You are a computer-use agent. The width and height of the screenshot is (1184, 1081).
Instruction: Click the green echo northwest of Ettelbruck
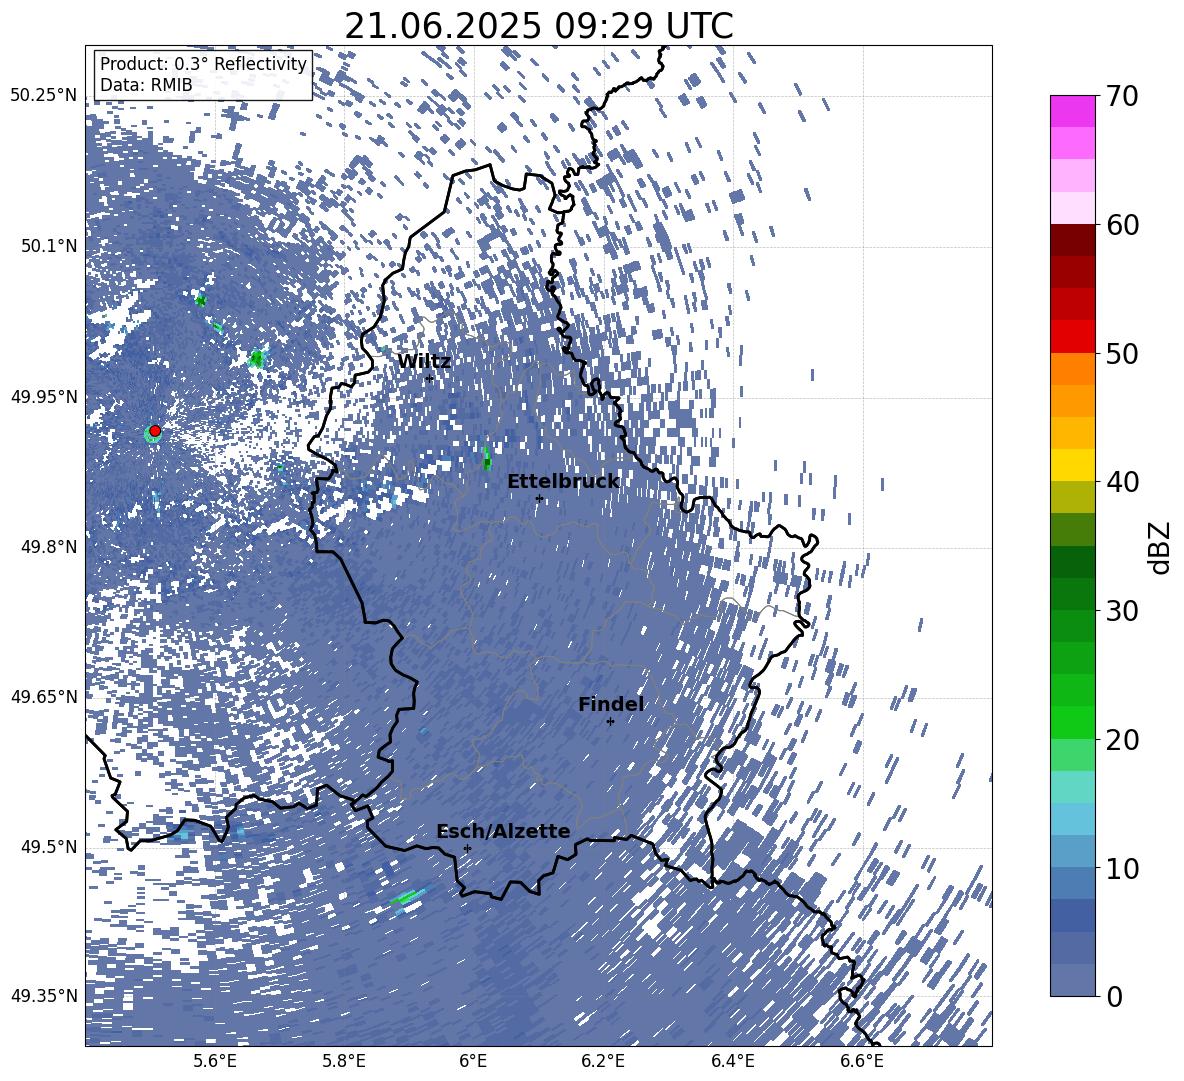pyautogui.click(x=486, y=457)
